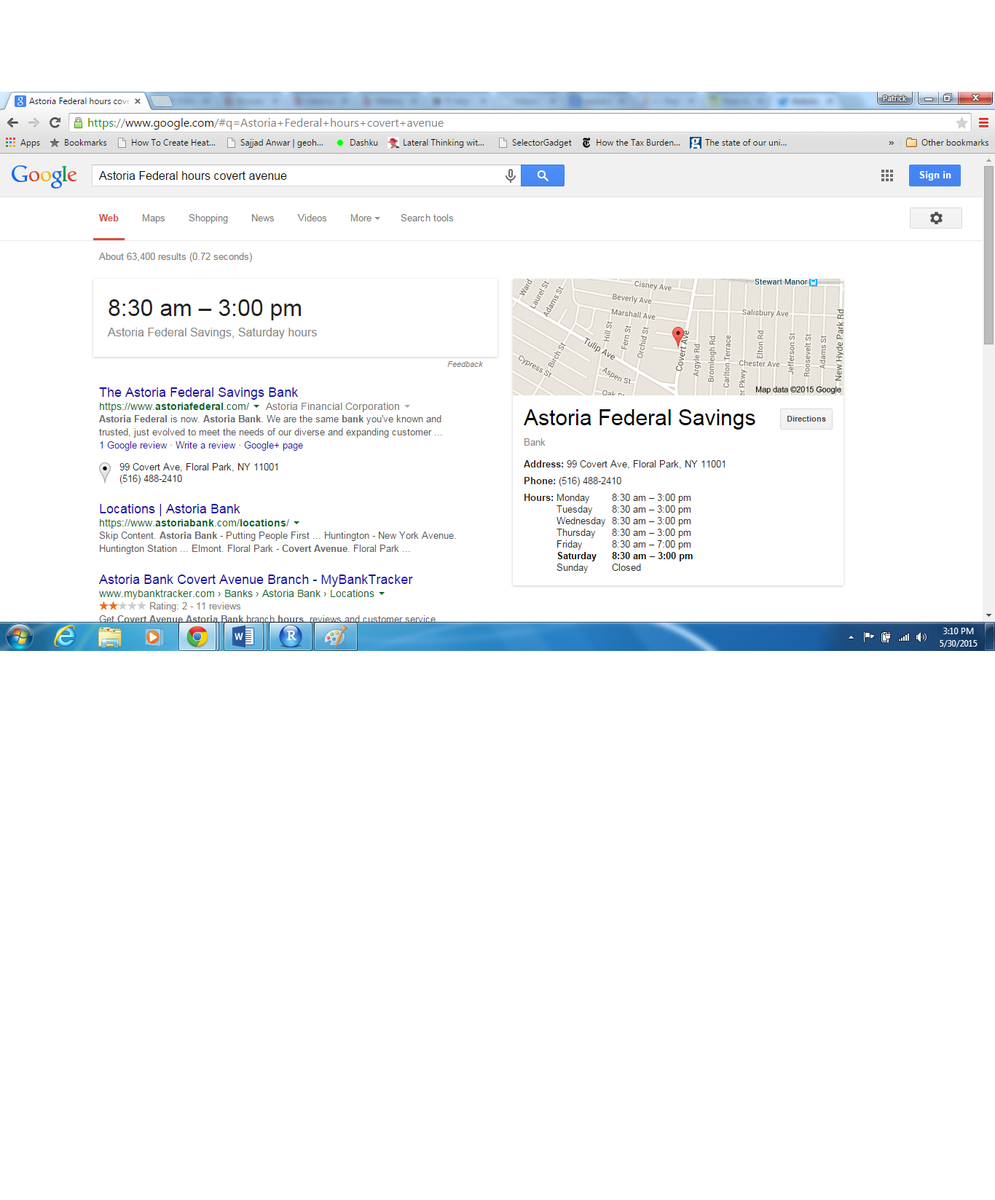Image resolution: width=995 pixels, height=1200 pixels.
Task: Launch Internet Explorer from the taskbar
Action: [65, 636]
